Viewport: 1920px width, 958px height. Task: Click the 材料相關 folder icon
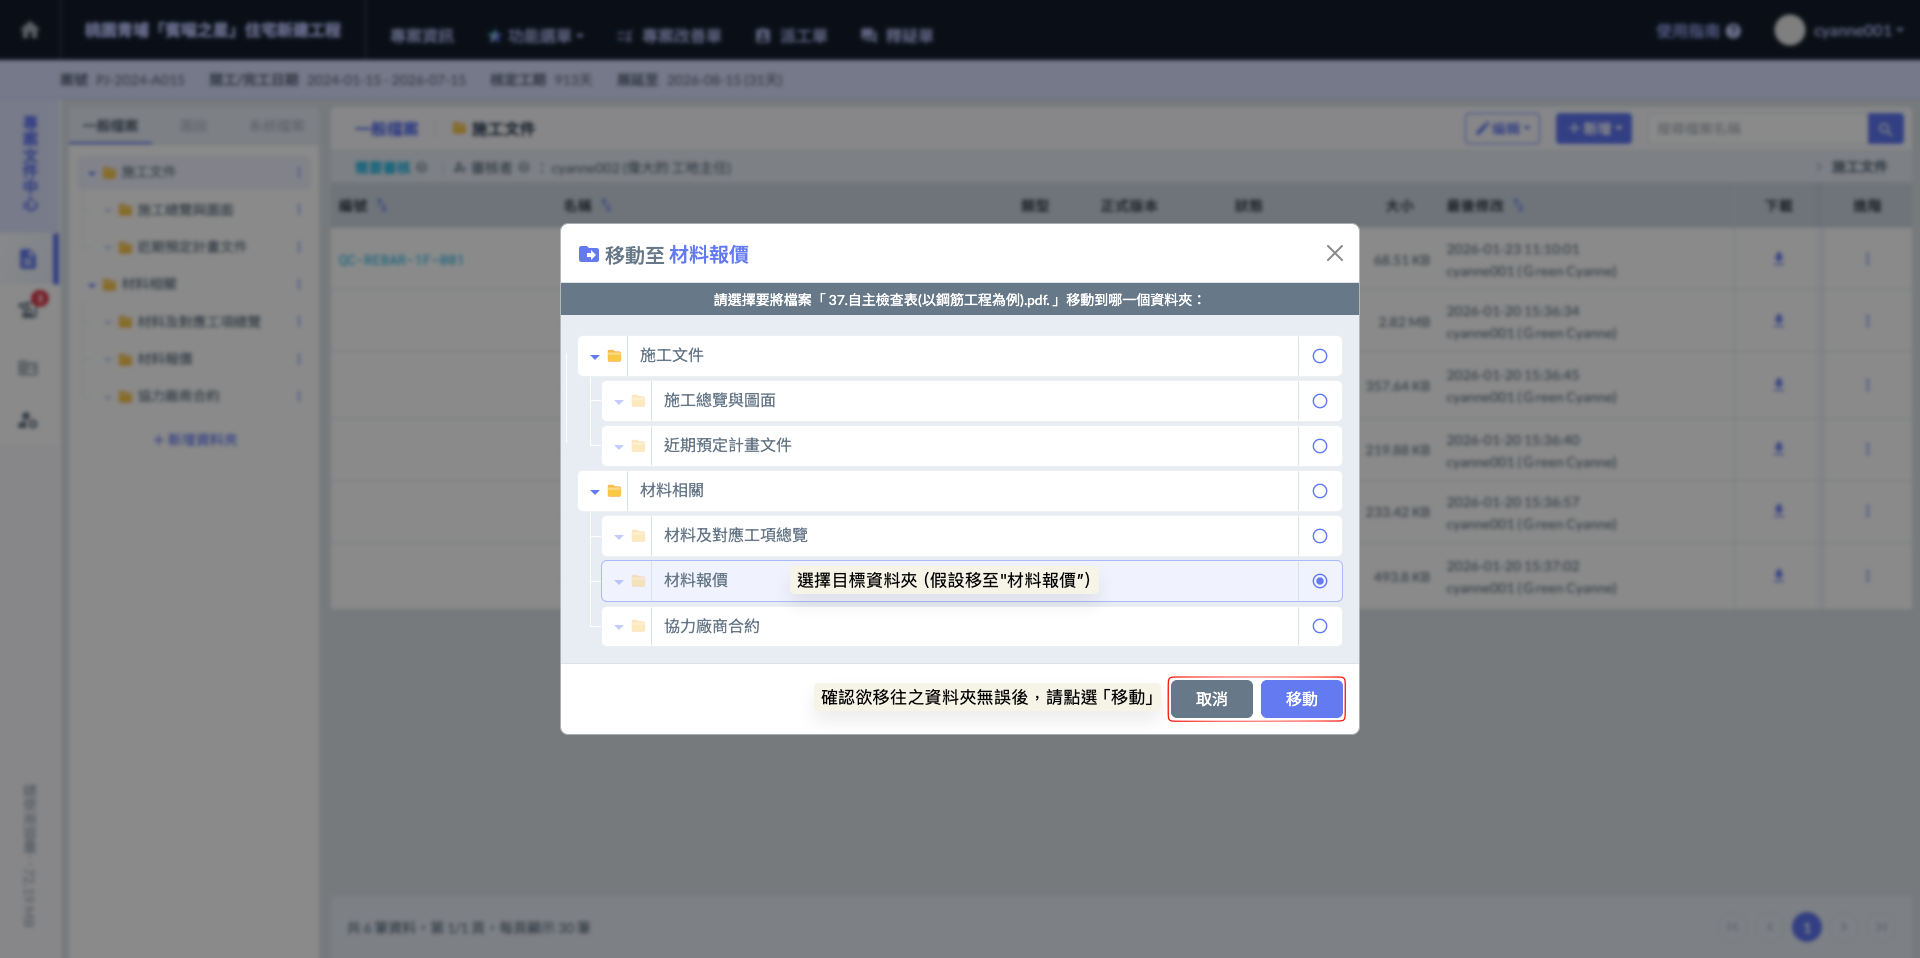click(x=615, y=491)
